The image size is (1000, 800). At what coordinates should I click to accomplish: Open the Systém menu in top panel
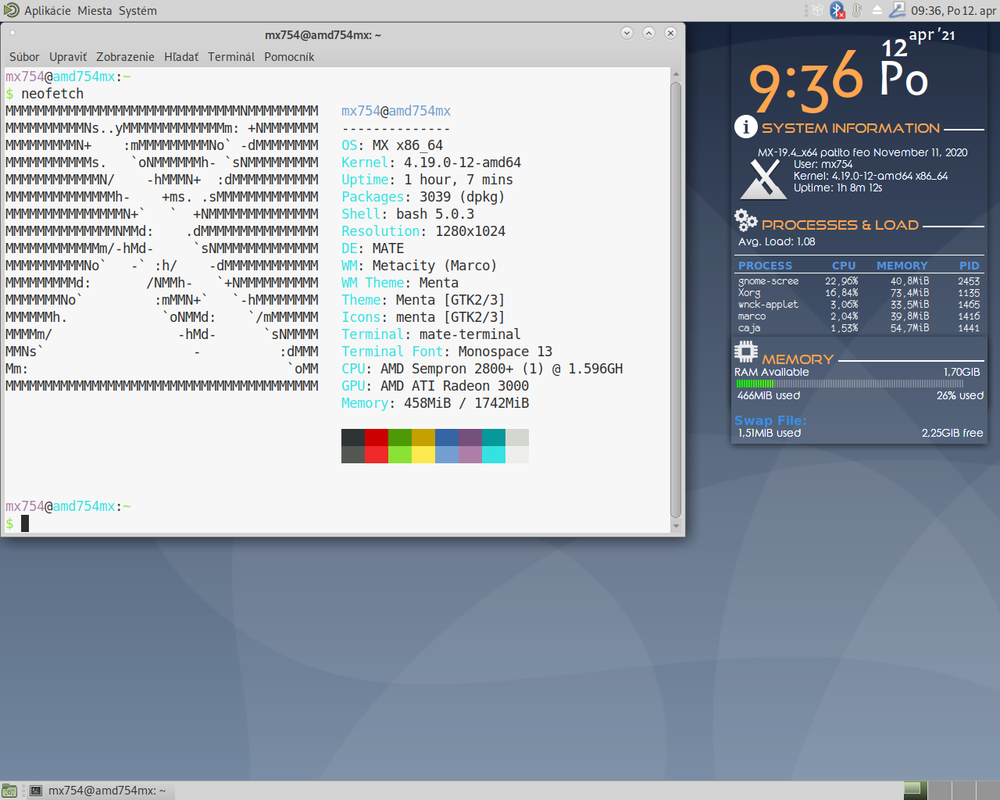pyautogui.click(x=137, y=11)
